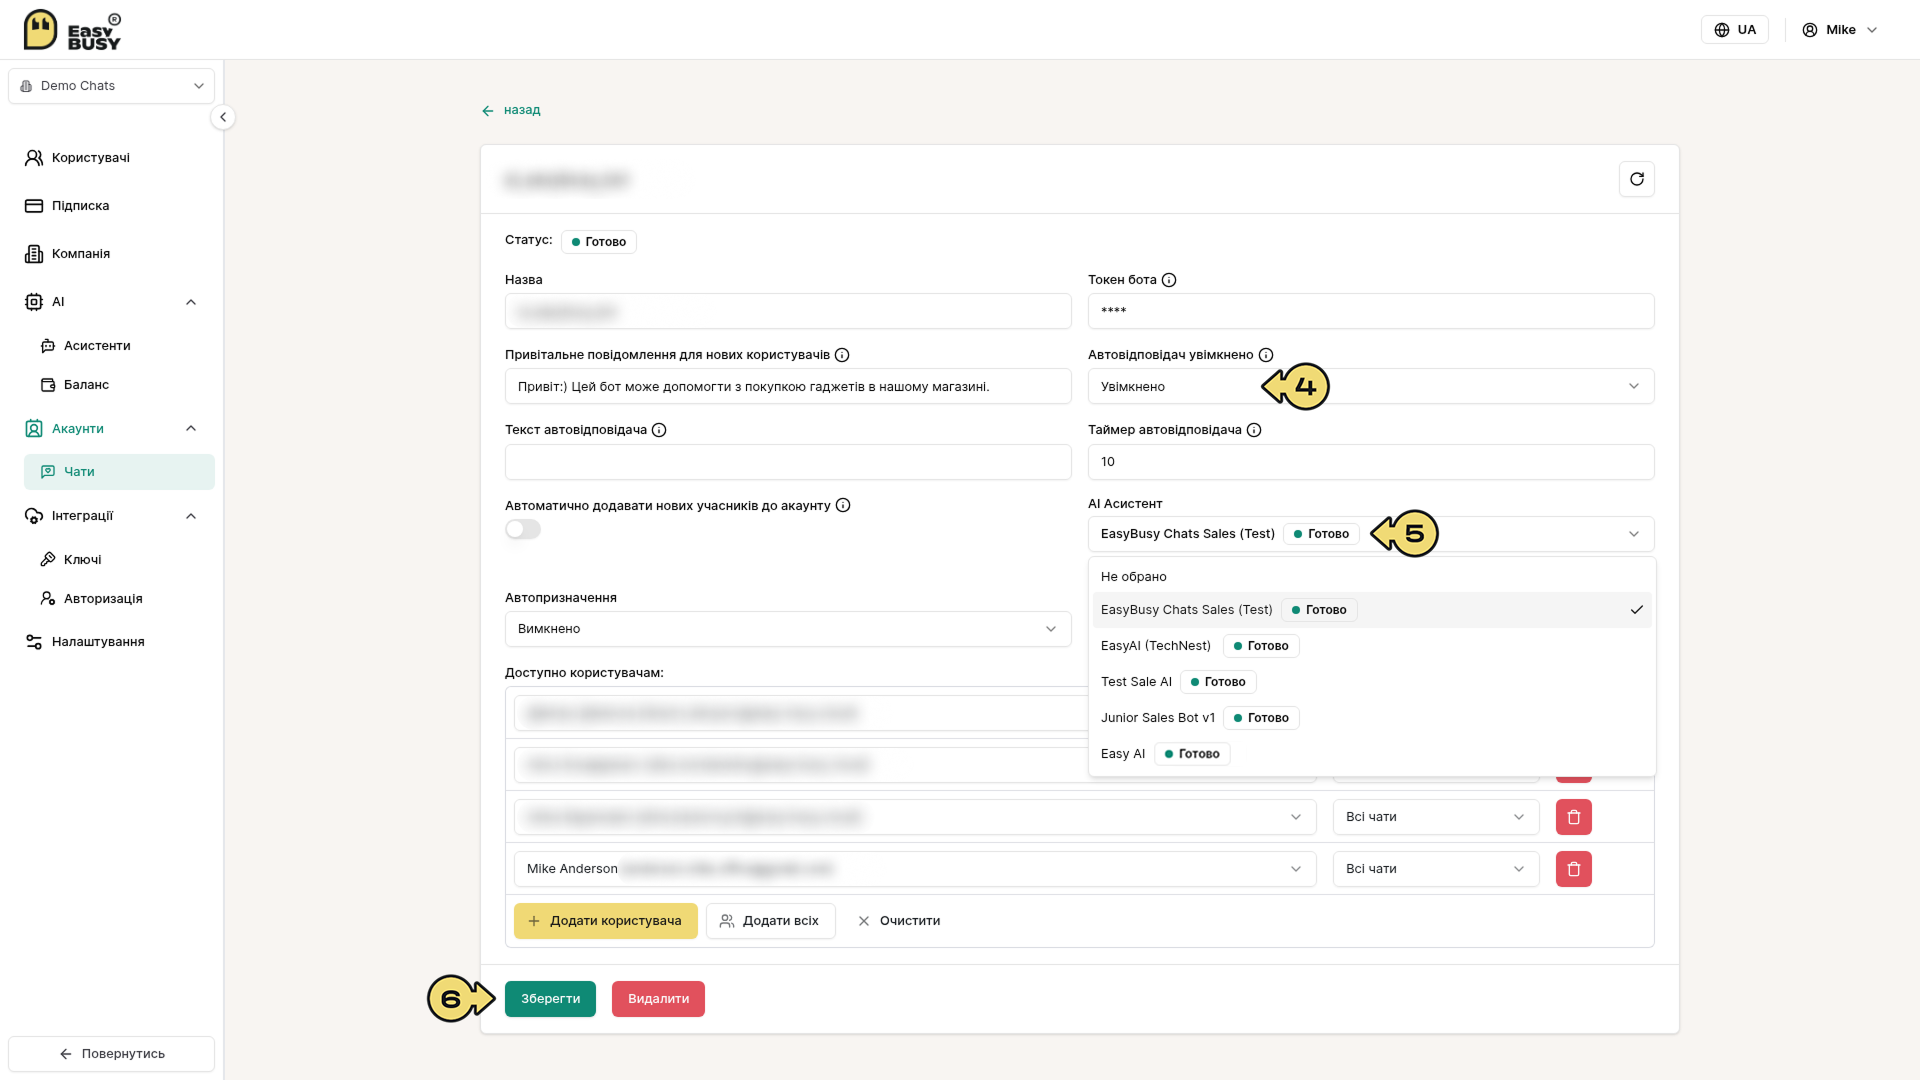
Task: Toggle auto-add new participants switch
Action: [x=523, y=530]
